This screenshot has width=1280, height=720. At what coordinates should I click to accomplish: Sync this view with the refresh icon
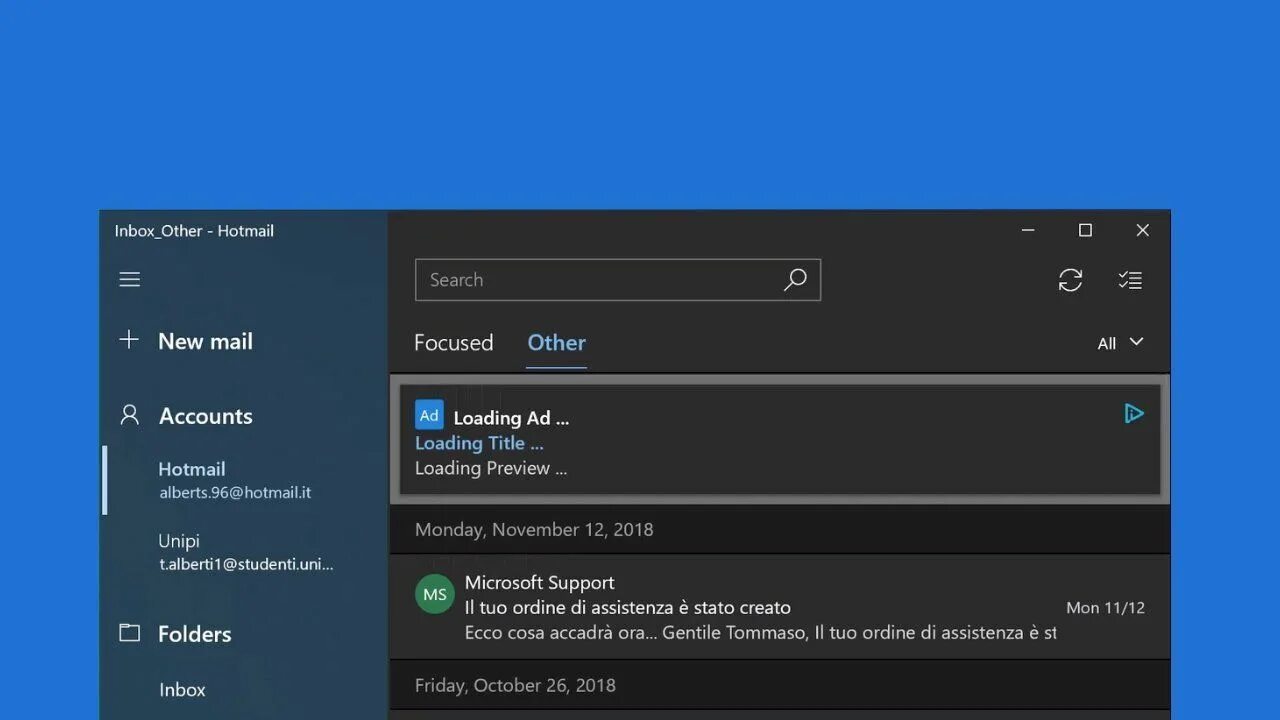pos(1070,280)
